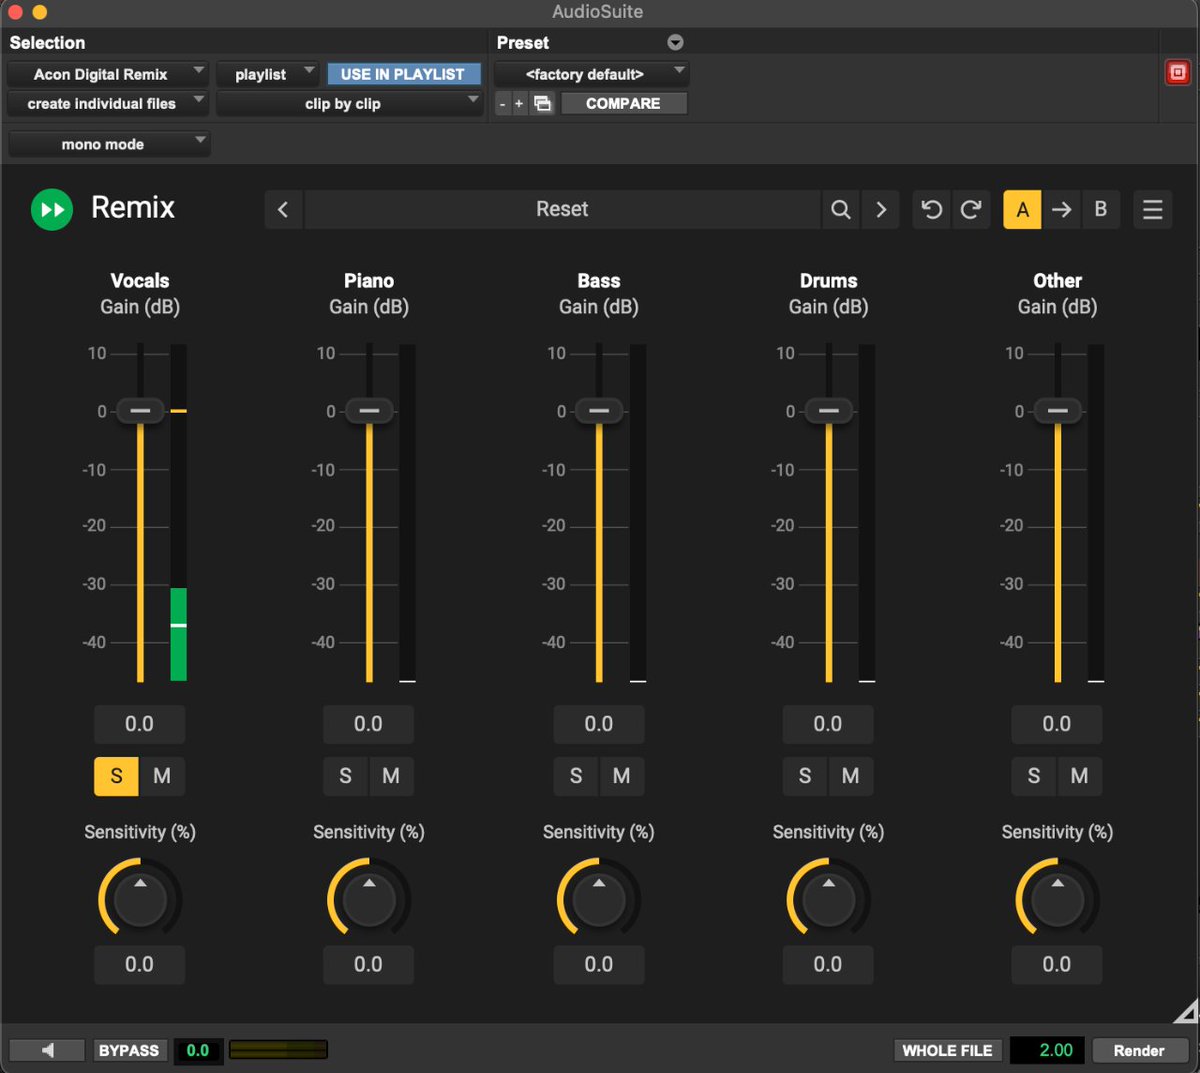Disable solo on the Vocals channel
The width and height of the screenshot is (1200, 1073).
tap(116, 776)
